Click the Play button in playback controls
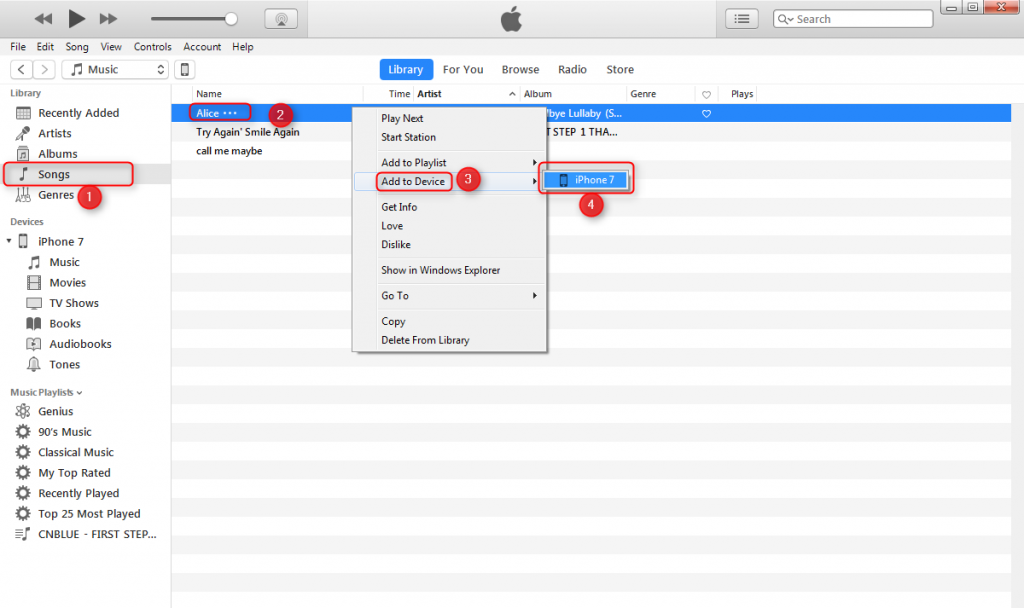 click(x=76, y=19)
